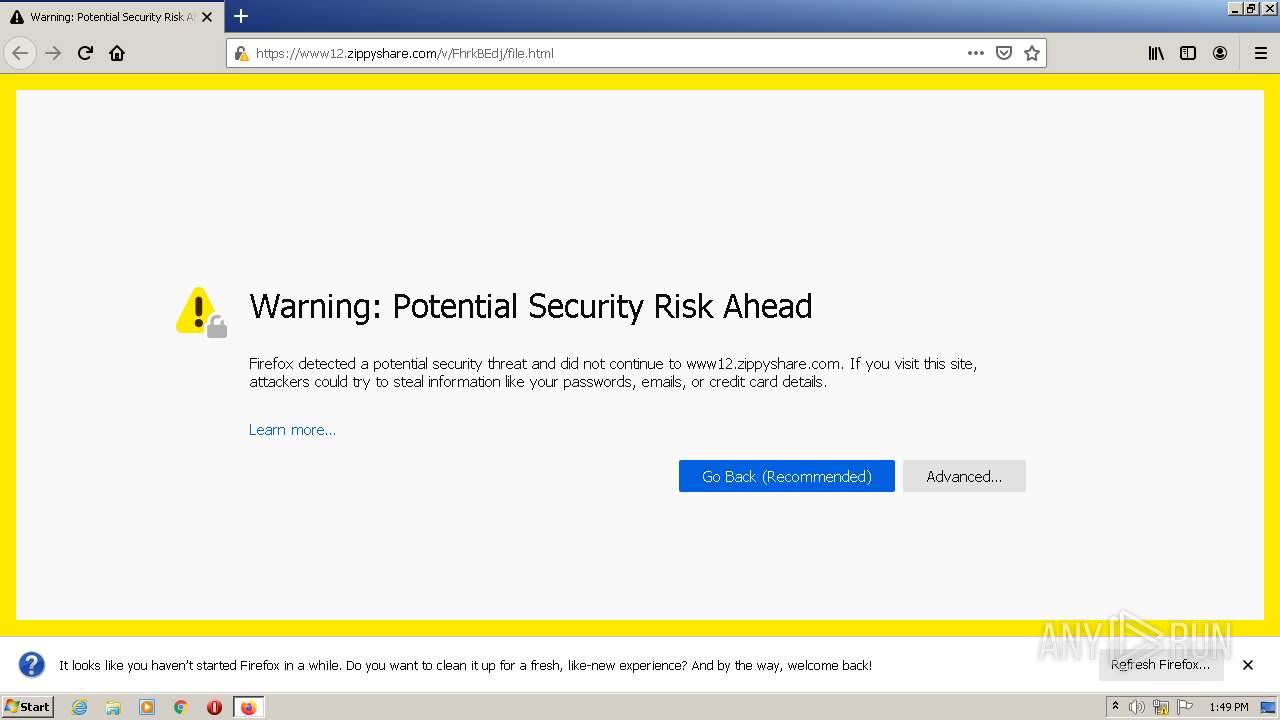
Task: Show site security info lock icon
Action: (x=241, y=53)
